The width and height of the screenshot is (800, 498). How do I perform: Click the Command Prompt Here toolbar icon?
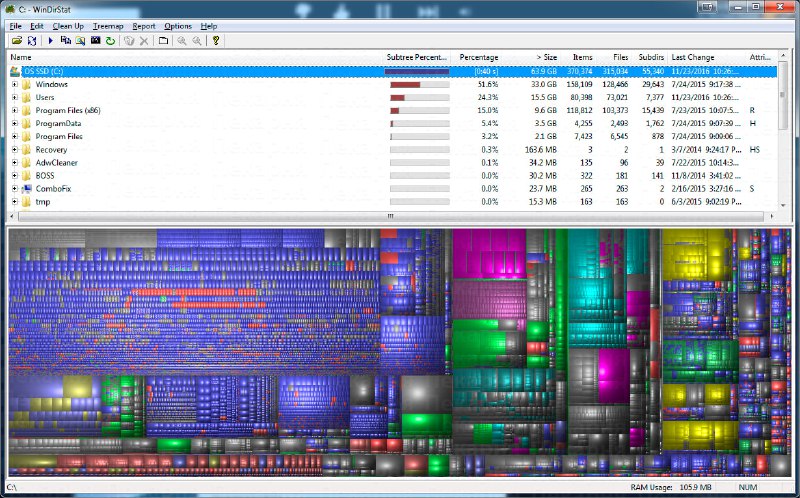click(x=95, y=40)
